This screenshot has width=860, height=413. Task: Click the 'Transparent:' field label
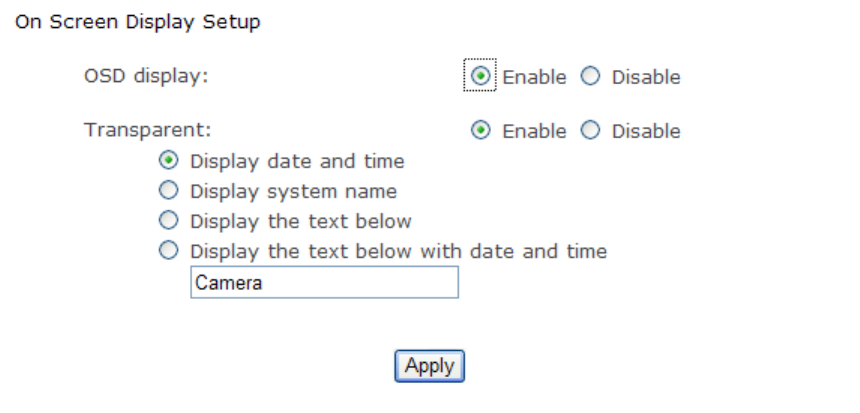tap(148, 131)
